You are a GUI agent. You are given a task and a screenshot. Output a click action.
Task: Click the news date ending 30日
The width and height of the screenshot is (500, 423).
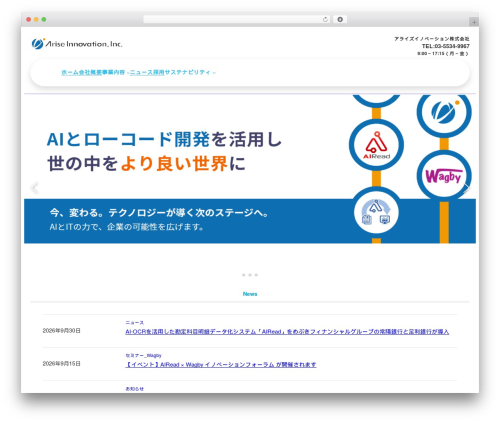[x=62, y=331]
